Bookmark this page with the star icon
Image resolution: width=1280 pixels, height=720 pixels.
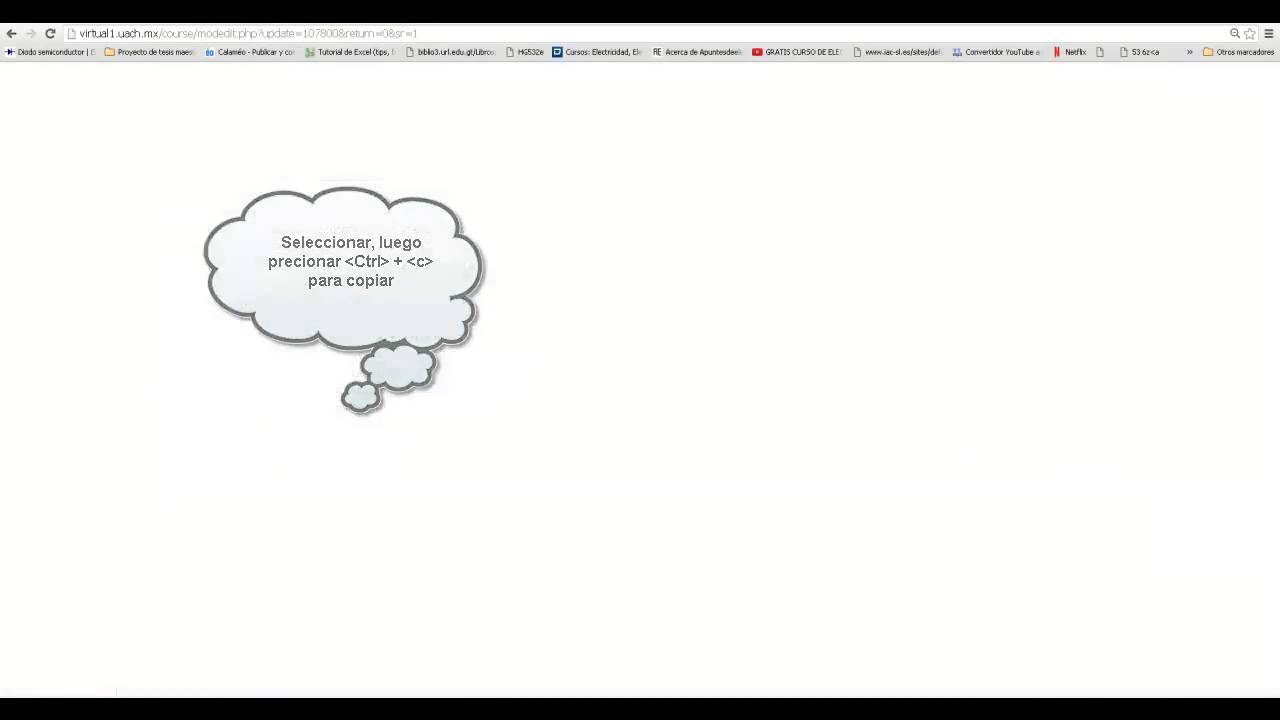point(1250,33)
